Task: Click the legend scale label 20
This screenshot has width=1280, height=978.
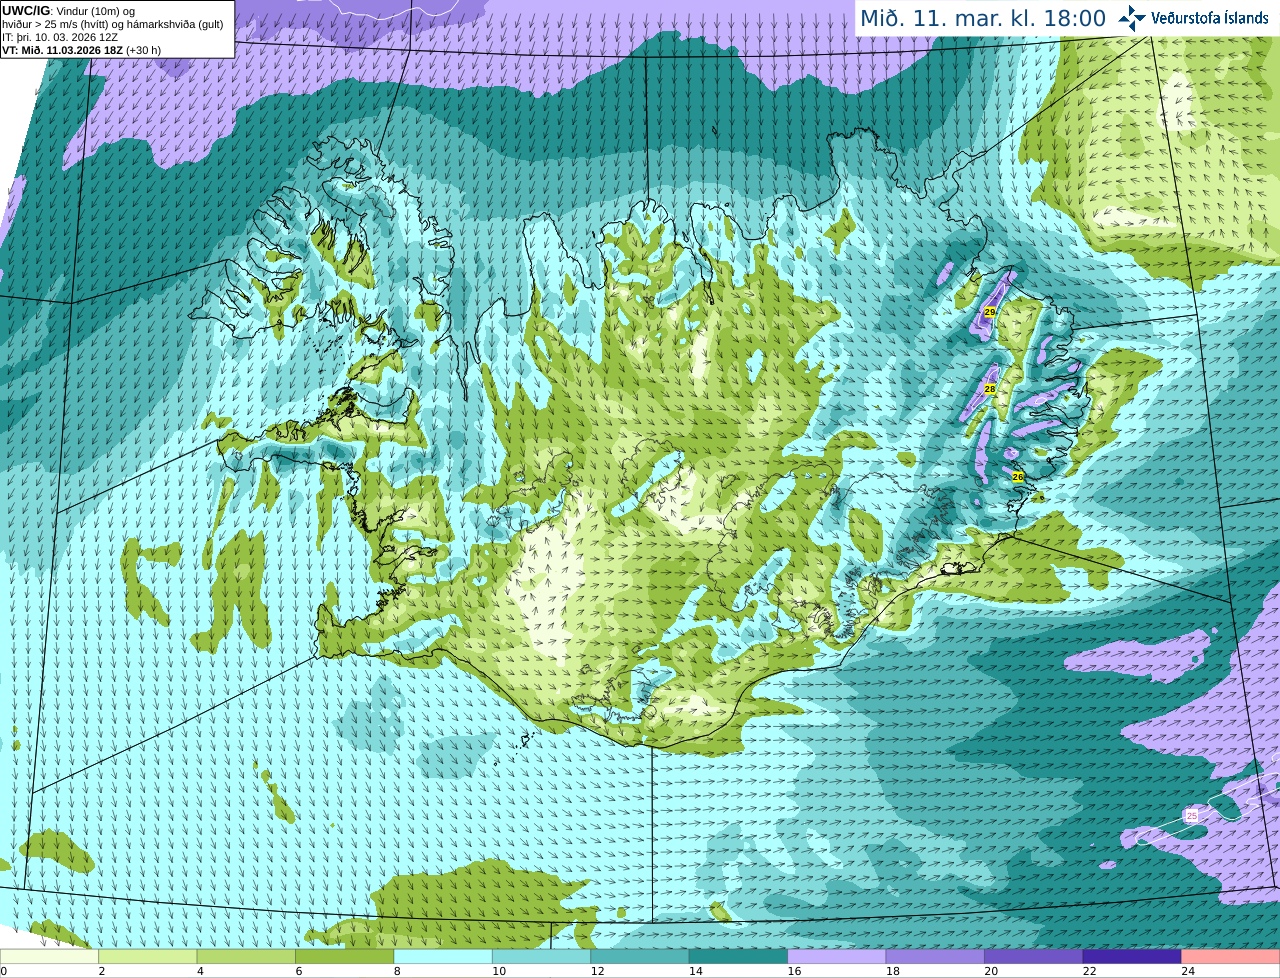Action: point(992,971)
